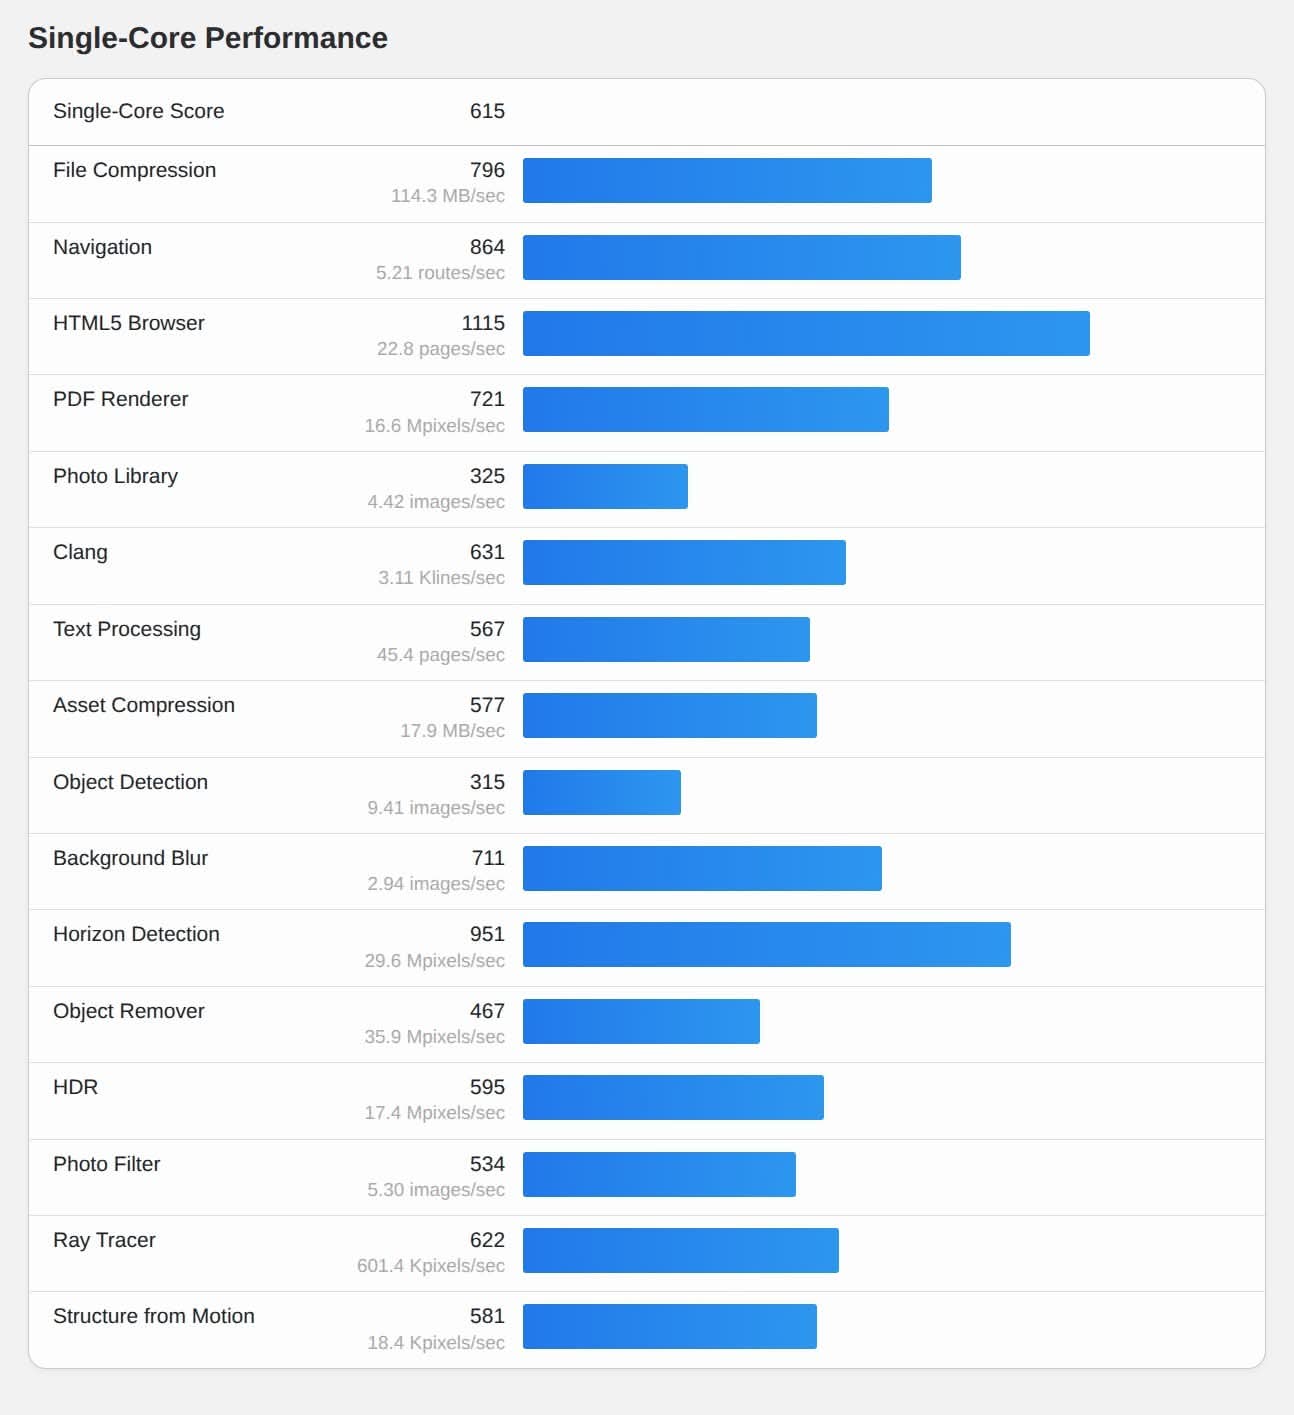1294x1415 pixels.
Task: Click the HDR benchmark bar
Action: click(673, 1097)
